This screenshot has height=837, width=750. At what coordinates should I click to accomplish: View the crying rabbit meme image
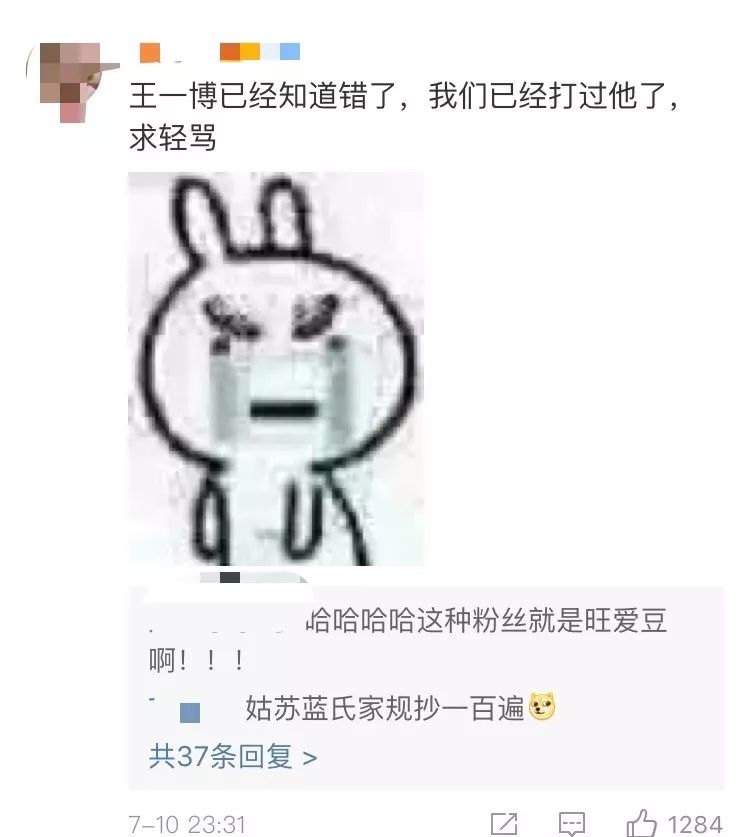[x=276, y=368]
